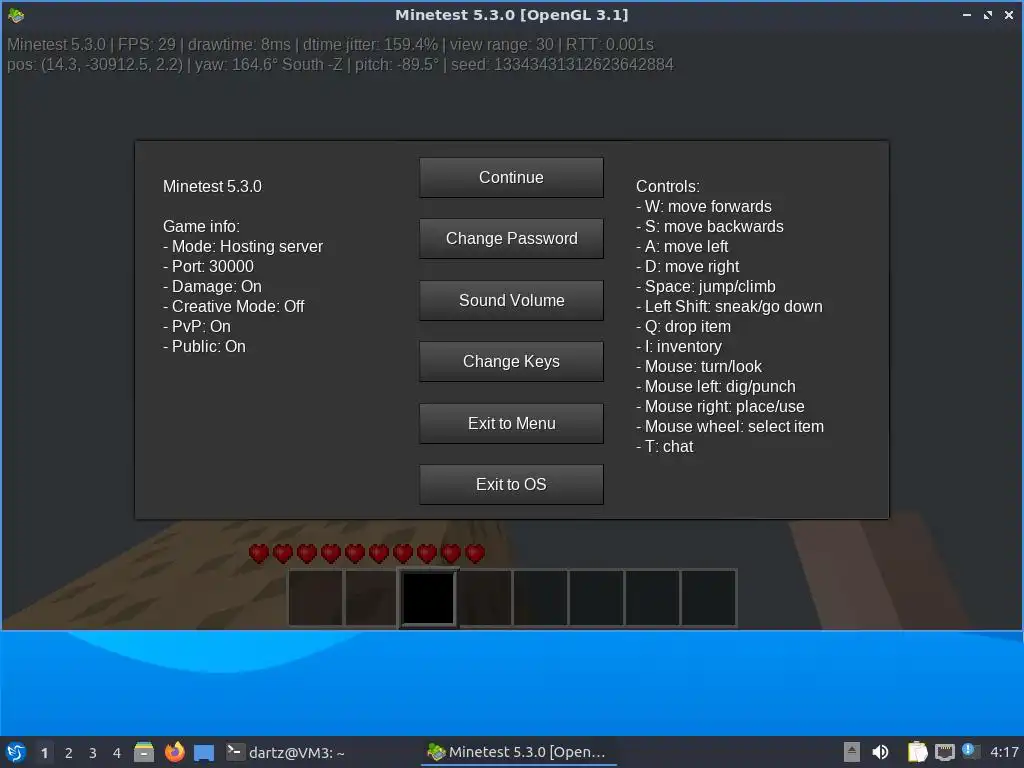Click 'T: chat' control line
Image resolution: width=1024 pixels, height=768 pixels.
(x=665, y=447)
